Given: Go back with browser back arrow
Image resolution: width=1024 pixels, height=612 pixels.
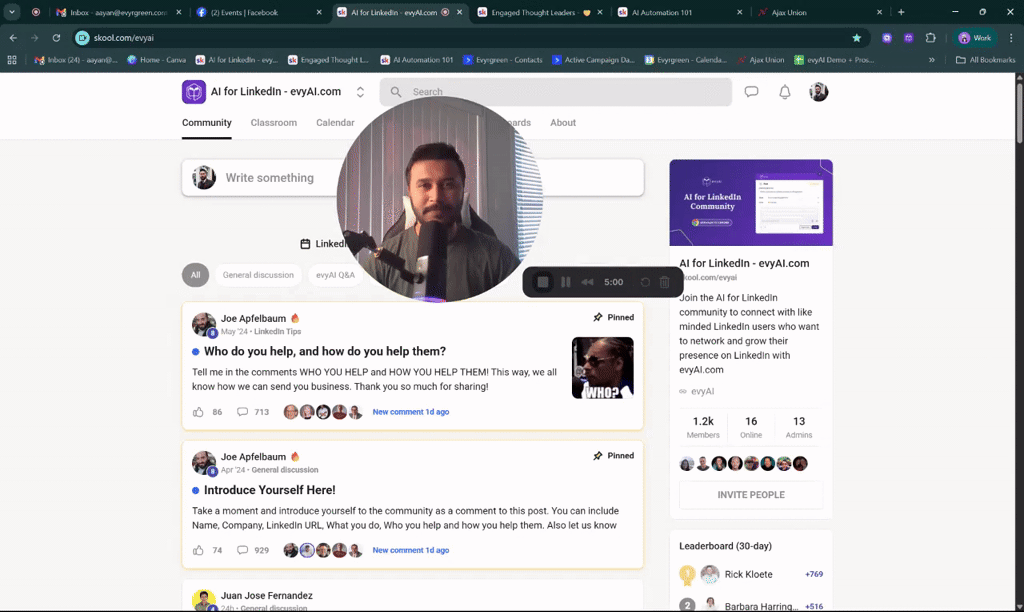Looking at the screenshot, I should click(x=13, y=38).
